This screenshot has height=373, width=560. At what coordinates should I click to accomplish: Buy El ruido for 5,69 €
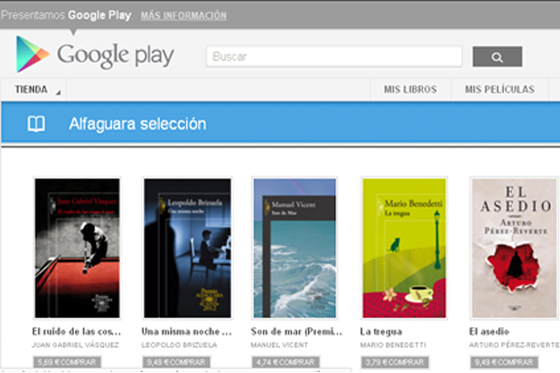click(67, 362)
